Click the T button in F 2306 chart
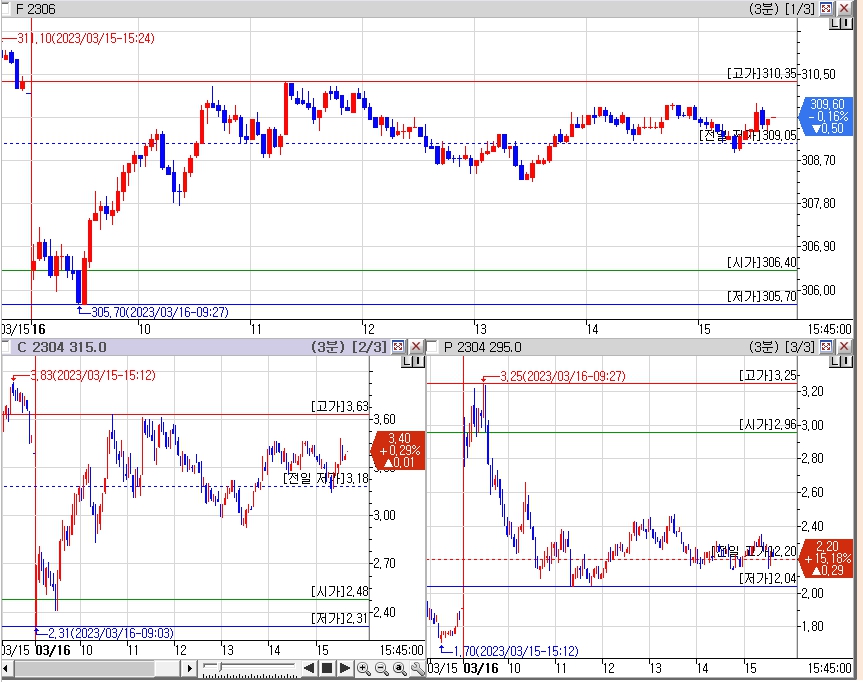Screen dimensions: 863x682 coord(846,24)
